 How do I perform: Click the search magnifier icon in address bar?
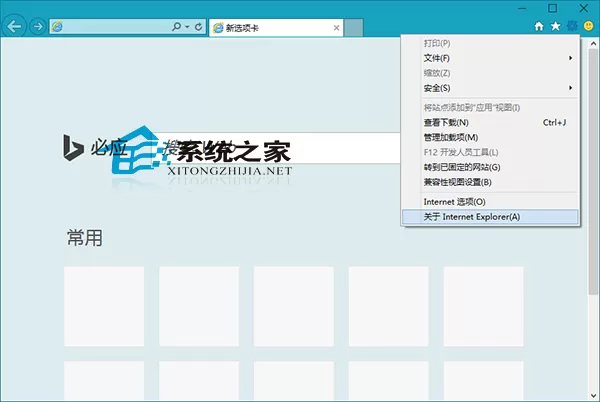tap(176, 27)
